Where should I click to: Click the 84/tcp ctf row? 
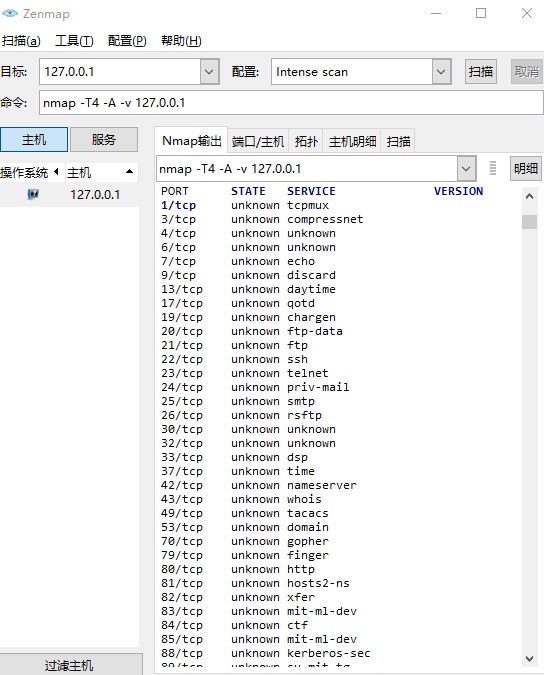click(x=235, y=625)
